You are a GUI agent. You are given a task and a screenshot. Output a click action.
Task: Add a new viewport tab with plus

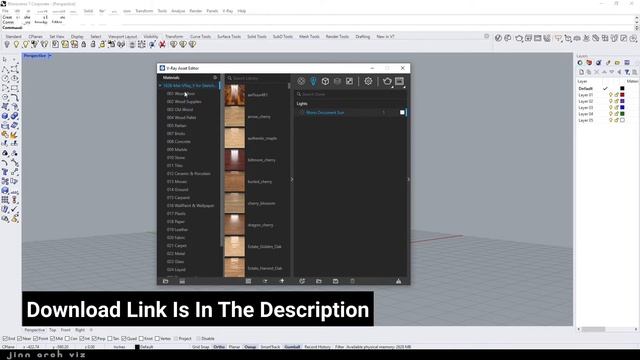pyautogui.click(x=91, y=330)
